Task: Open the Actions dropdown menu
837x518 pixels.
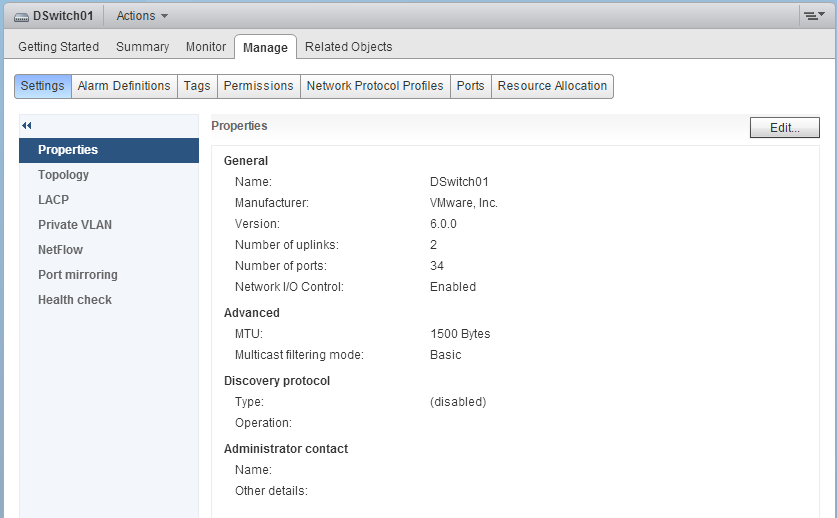Action: point(142,16)
